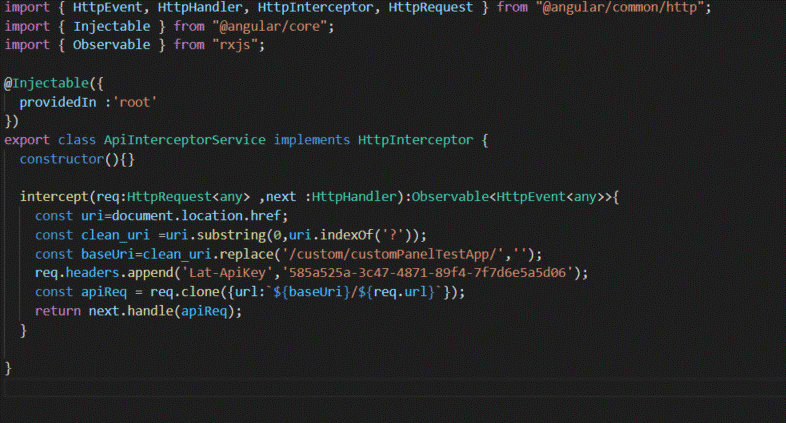Viewport: 786px width, 423px height.
Task: Click the implements keyword
Action: pos(311,140)
